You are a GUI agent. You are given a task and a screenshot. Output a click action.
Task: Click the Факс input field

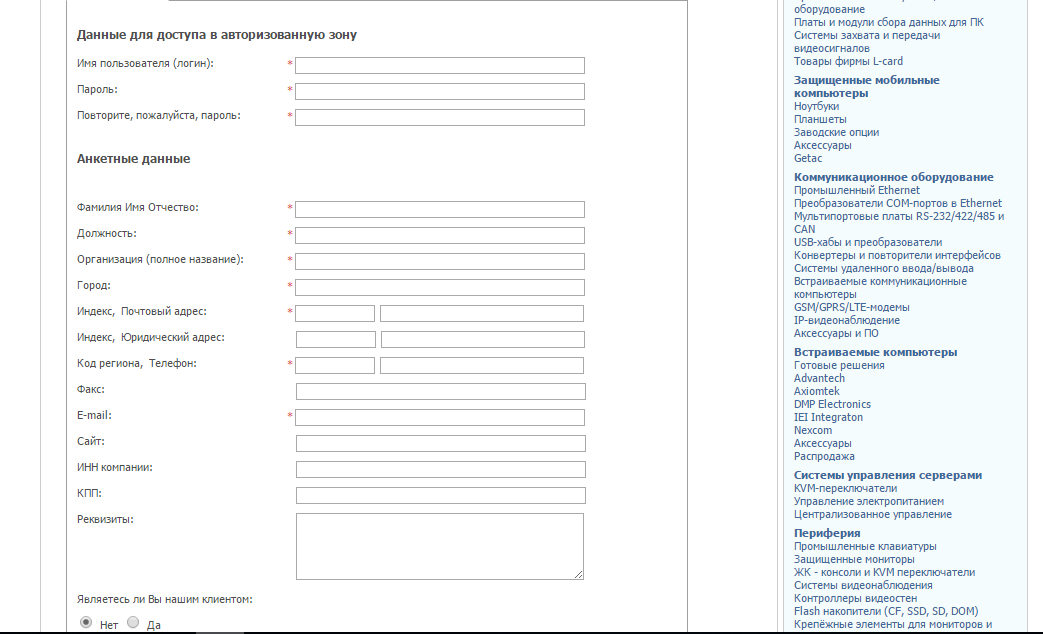click(440, 391)
